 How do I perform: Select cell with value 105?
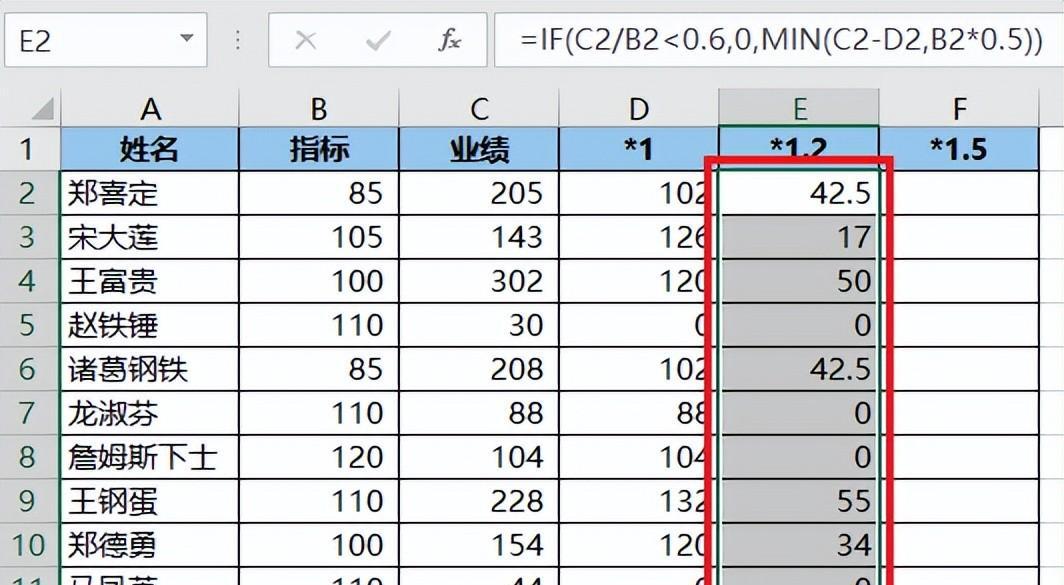[x=319, y=237]
